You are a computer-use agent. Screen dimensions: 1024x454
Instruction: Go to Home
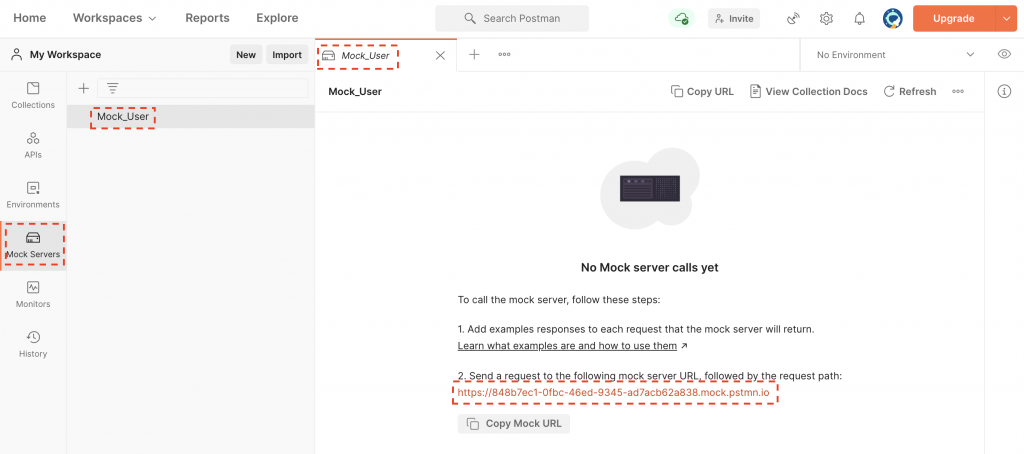[29, 18]
